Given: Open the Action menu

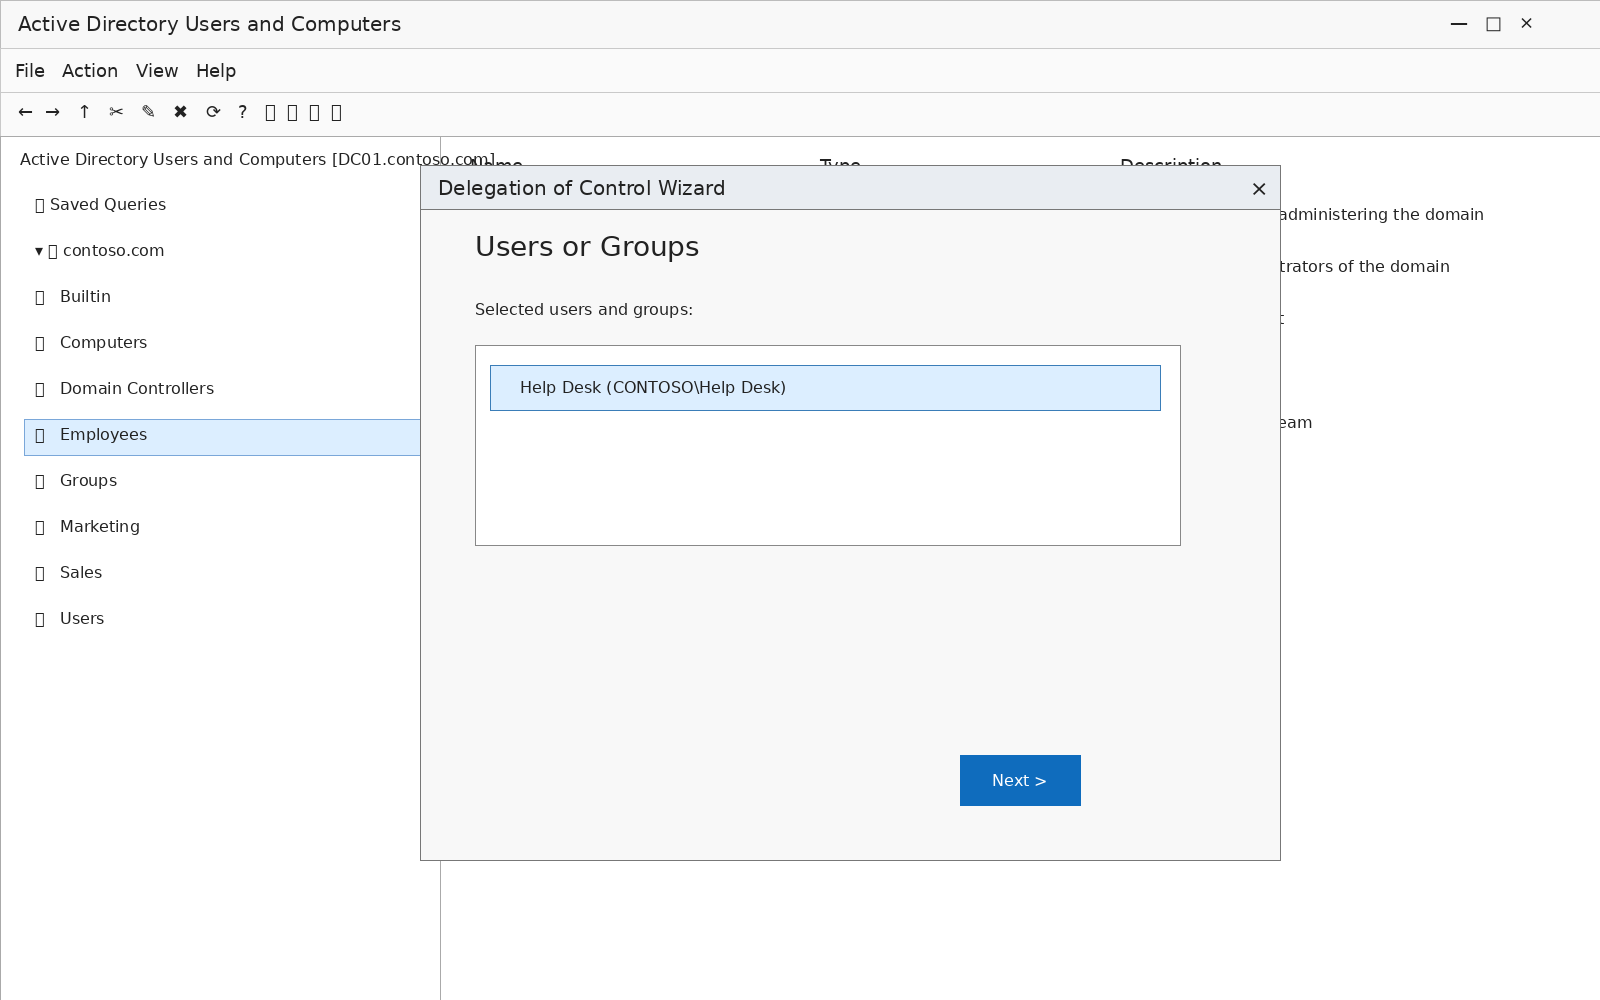Looking at the screenshot, I should pyautogui.click(x=90, y=71).
